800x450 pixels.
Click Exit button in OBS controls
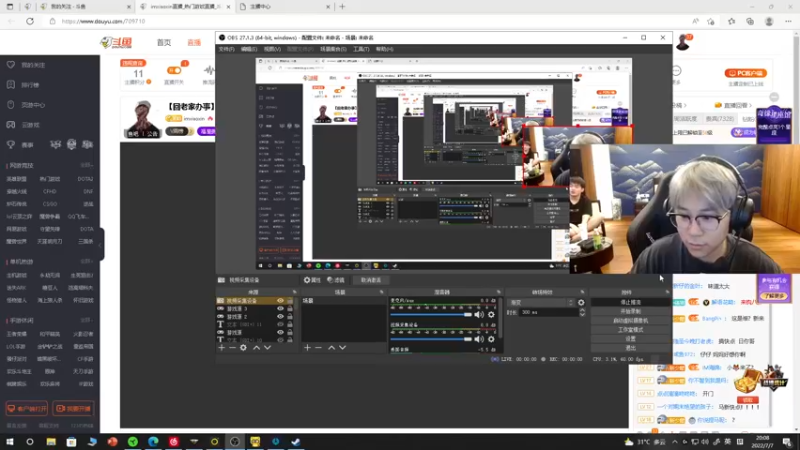[631, 348]
